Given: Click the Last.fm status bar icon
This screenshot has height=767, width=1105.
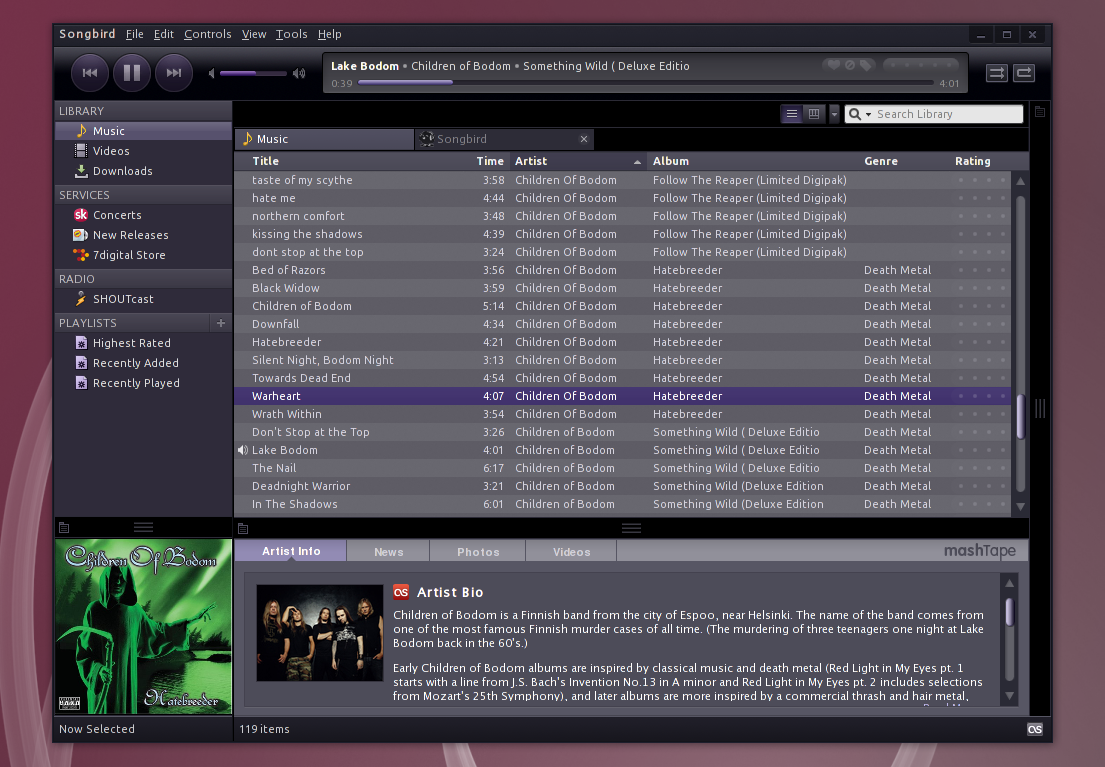Looking at the screenshot, I should click(x=1035, y=729).
